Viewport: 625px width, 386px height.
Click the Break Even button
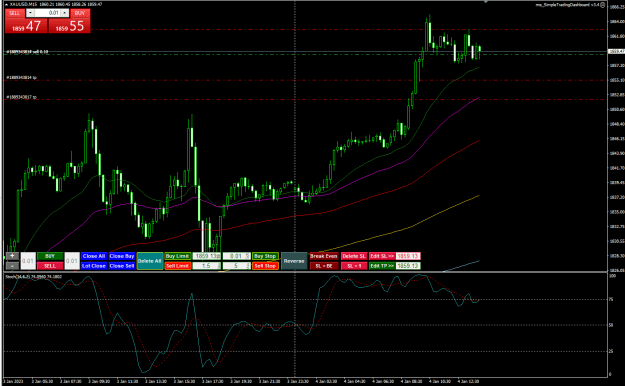click(x=324, y=256)
